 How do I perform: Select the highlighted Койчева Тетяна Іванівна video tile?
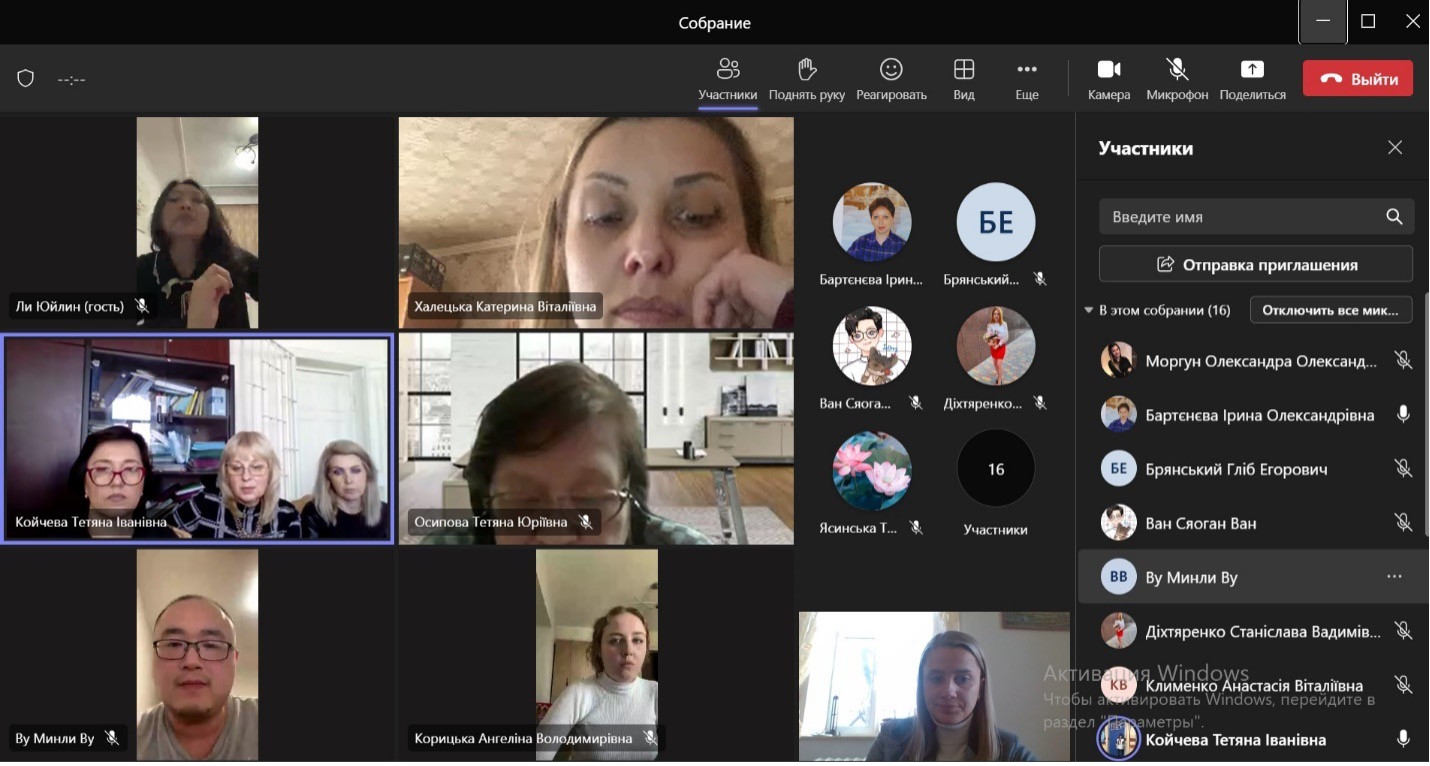(197, 439)
